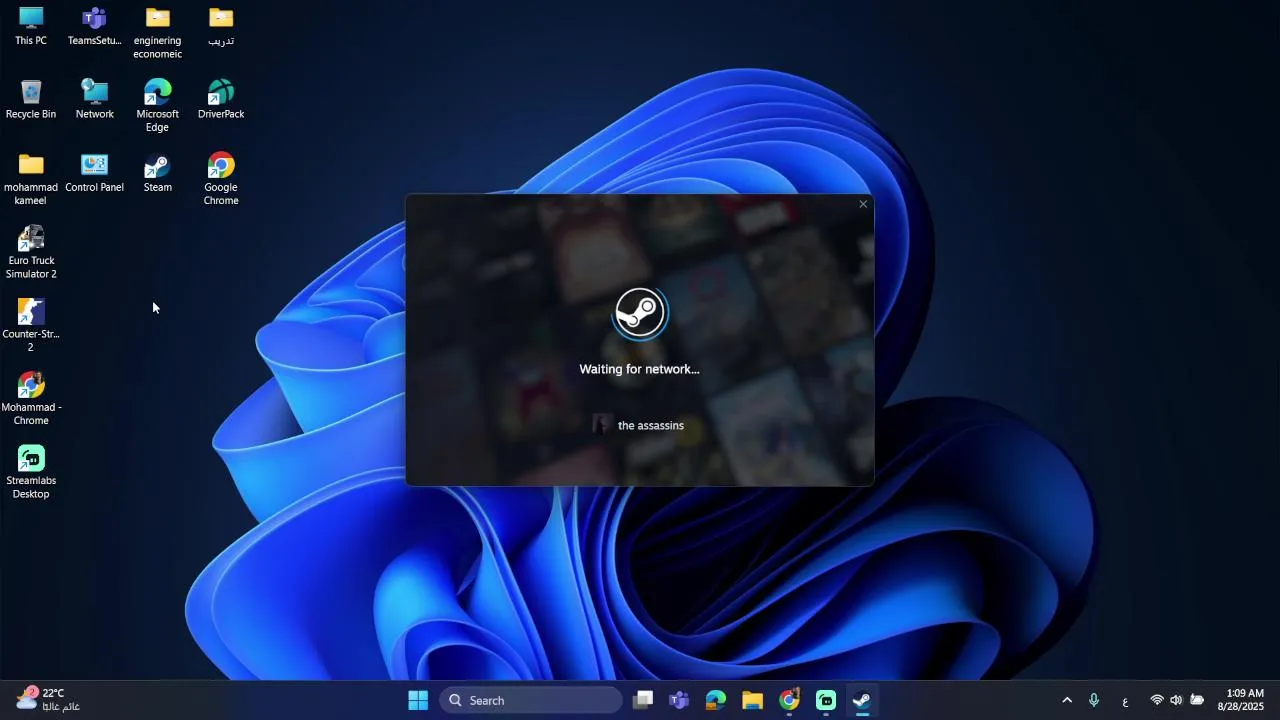
Task: Click the battery status tray icon
Action: 1197,700
